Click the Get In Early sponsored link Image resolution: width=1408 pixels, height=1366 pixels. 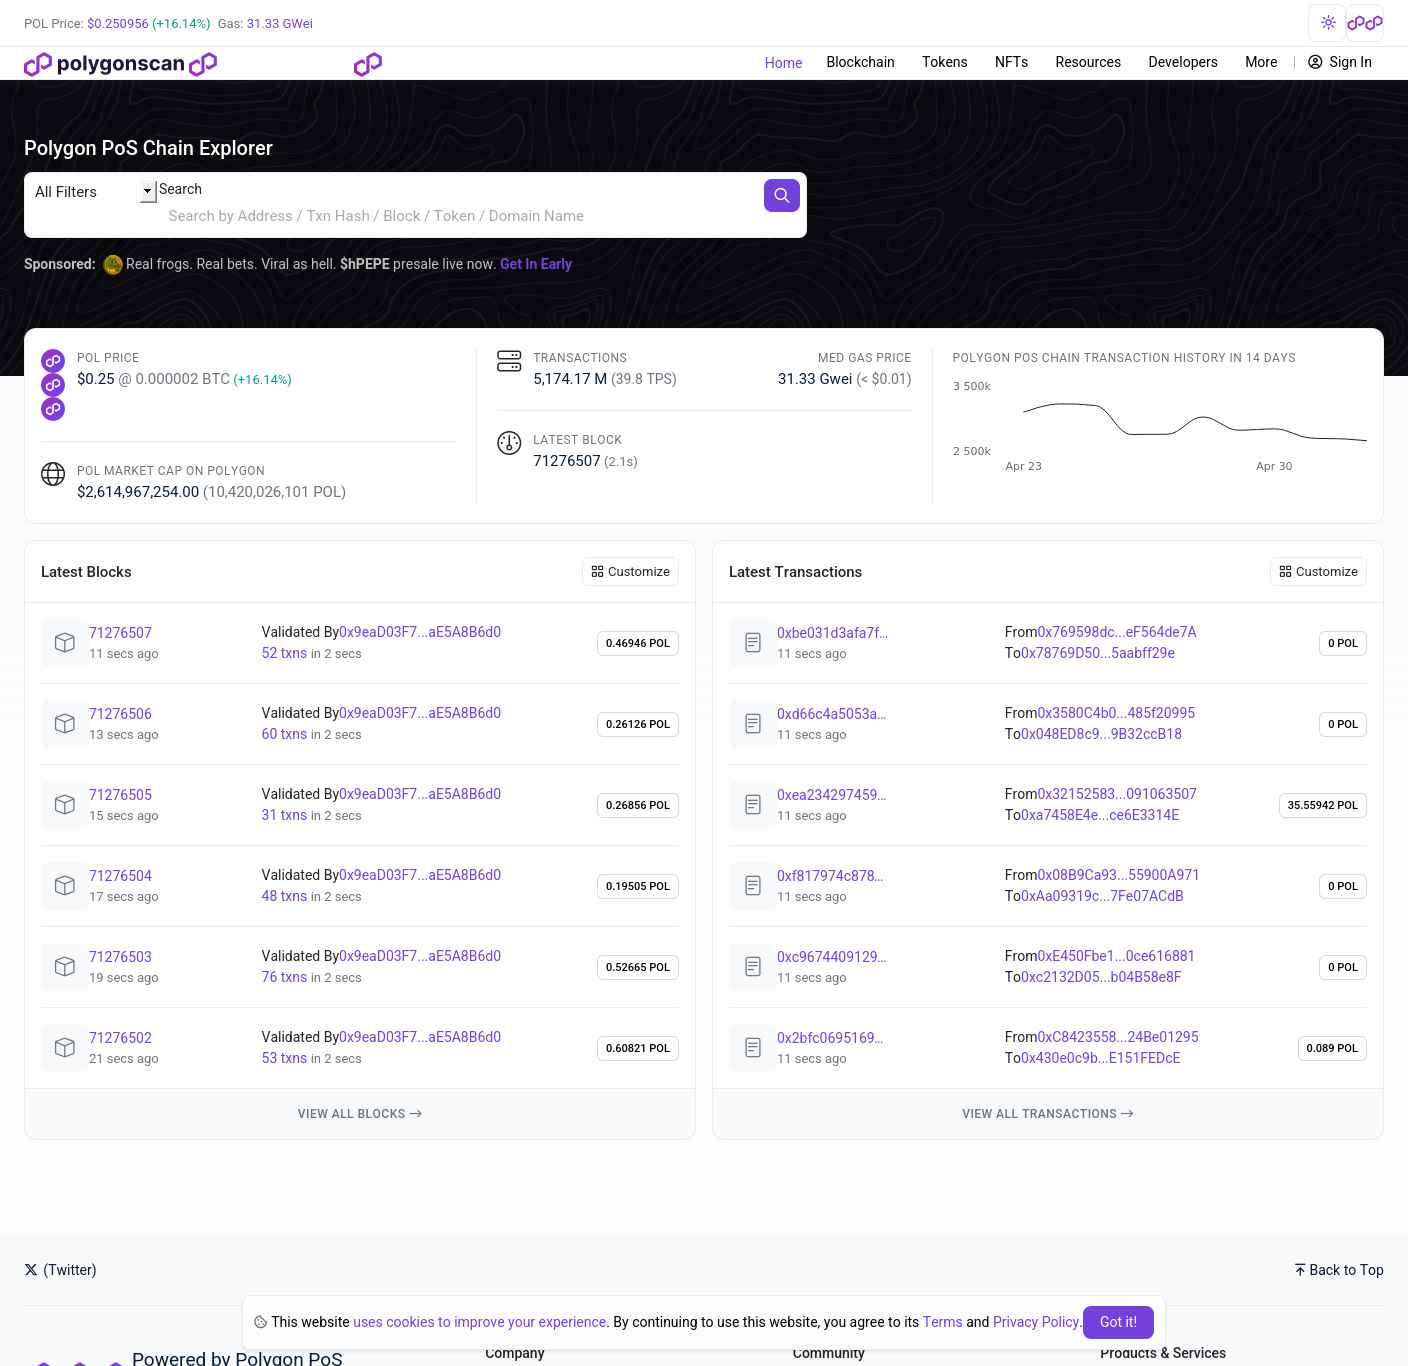click(x=536, y=264)
